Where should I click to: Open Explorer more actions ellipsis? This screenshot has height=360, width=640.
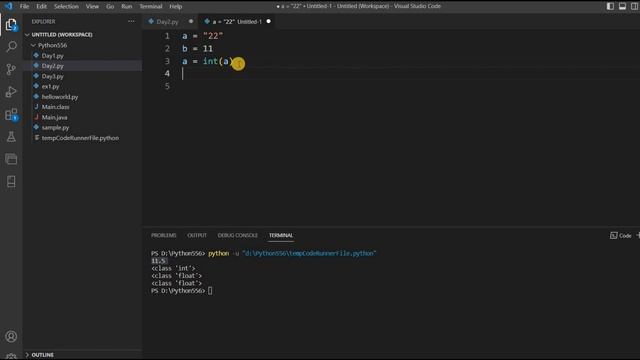coord(131,21)
